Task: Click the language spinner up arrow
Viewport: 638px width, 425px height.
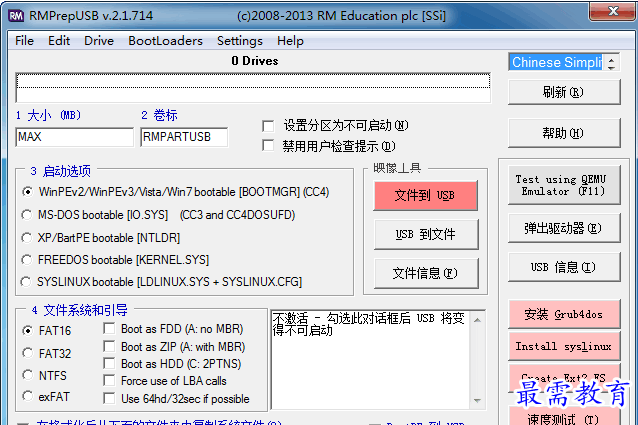Action: (611, 59)
